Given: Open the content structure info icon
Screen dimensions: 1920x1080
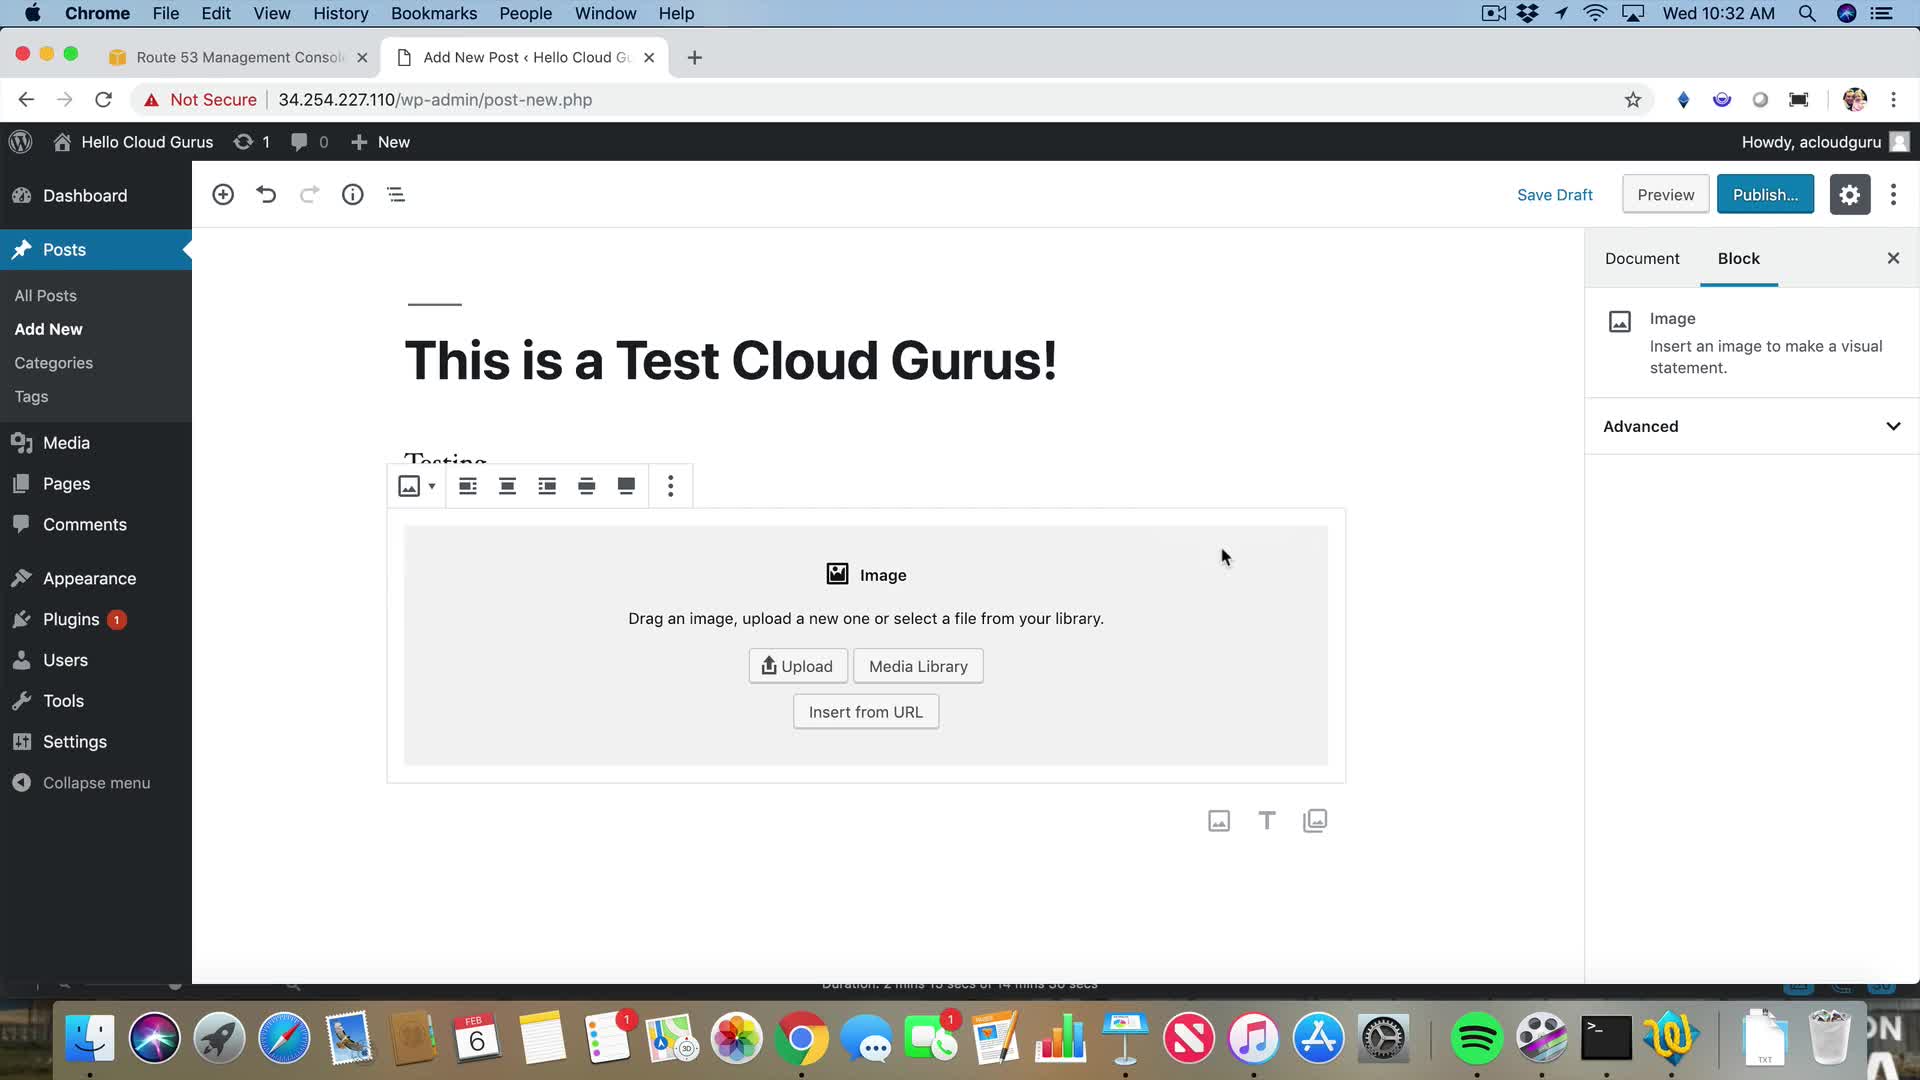Looking at the screenshot, I should [x=352, y=195].
